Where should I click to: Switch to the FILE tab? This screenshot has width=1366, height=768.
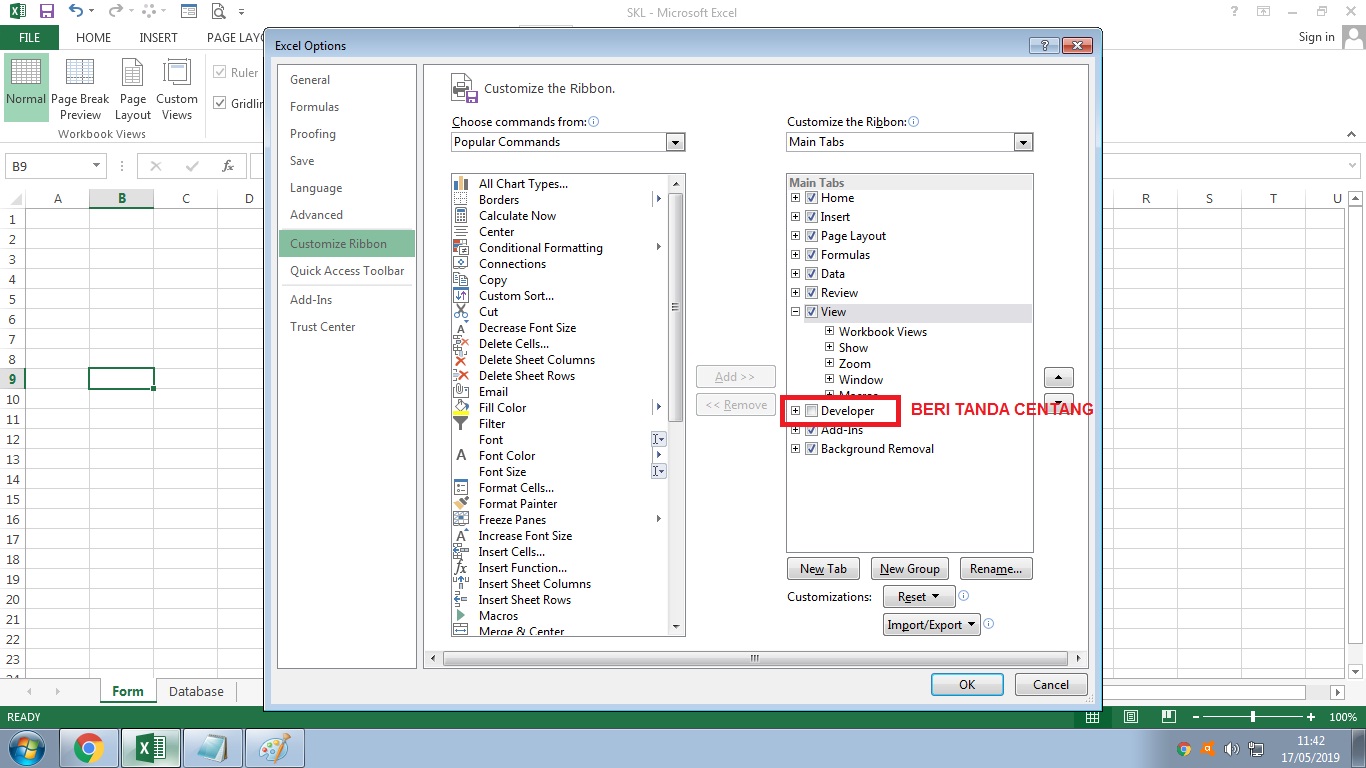[30, 37]
